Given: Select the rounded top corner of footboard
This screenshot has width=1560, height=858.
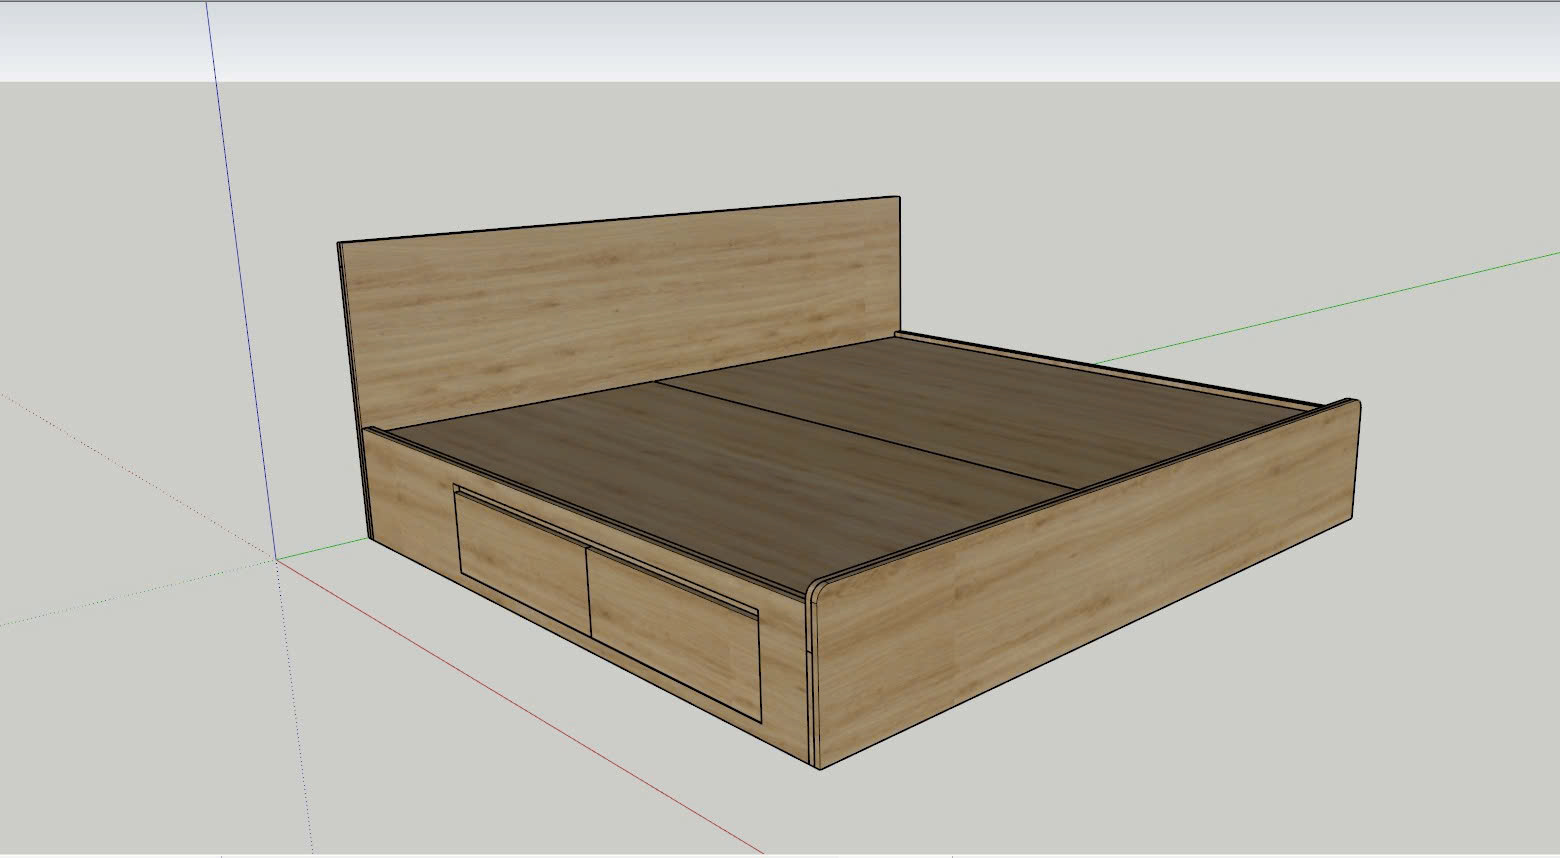Looking at the screenshot, I should [815, 588].
